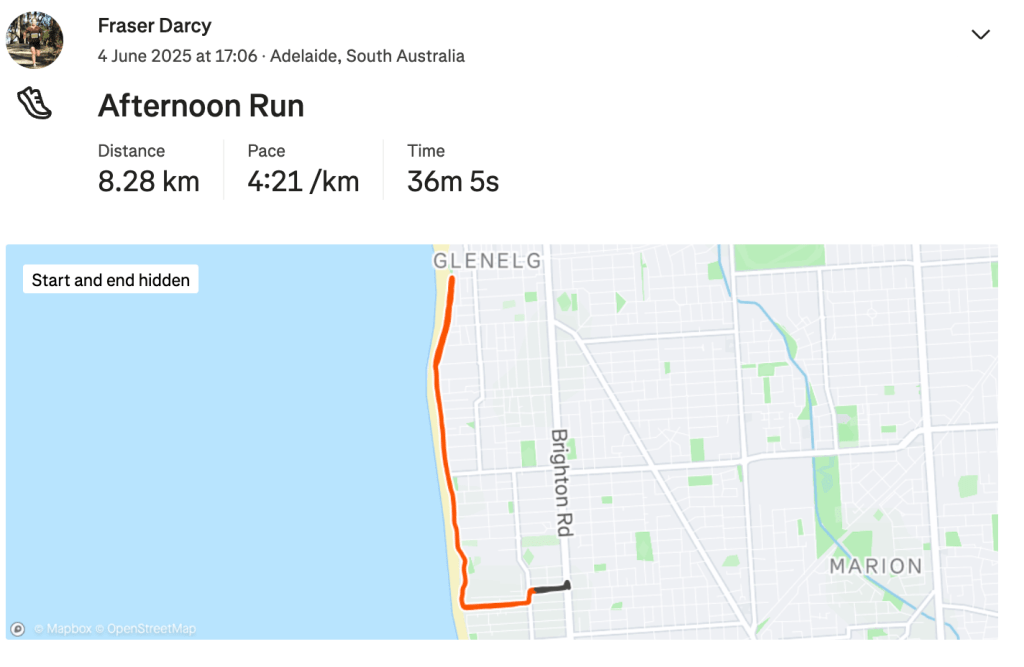
Task: Open the Afternoon Run activity title
Action: (200, 106)
